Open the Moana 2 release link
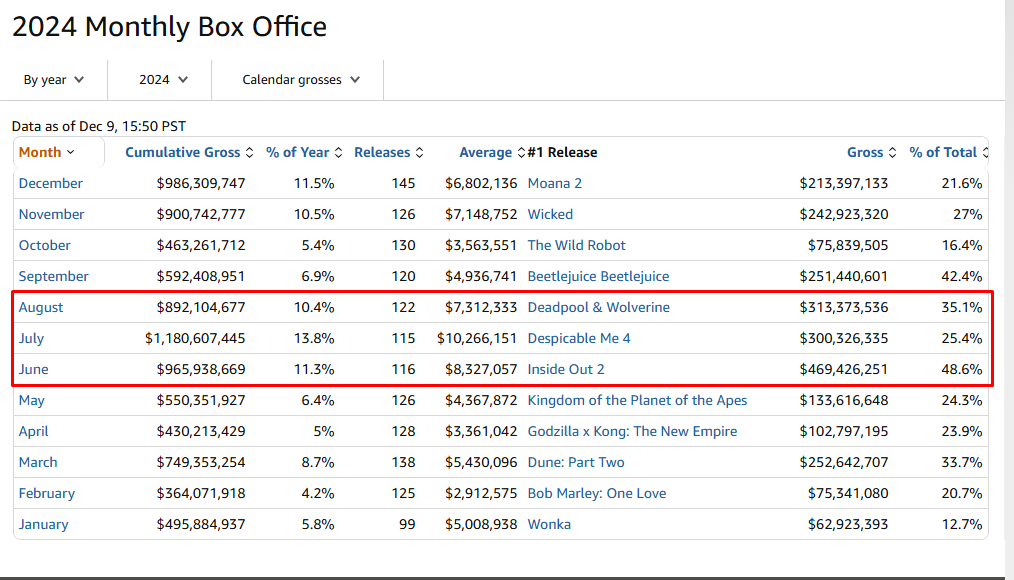Viewport: 1014px width, 580px height. pos(554,184)
